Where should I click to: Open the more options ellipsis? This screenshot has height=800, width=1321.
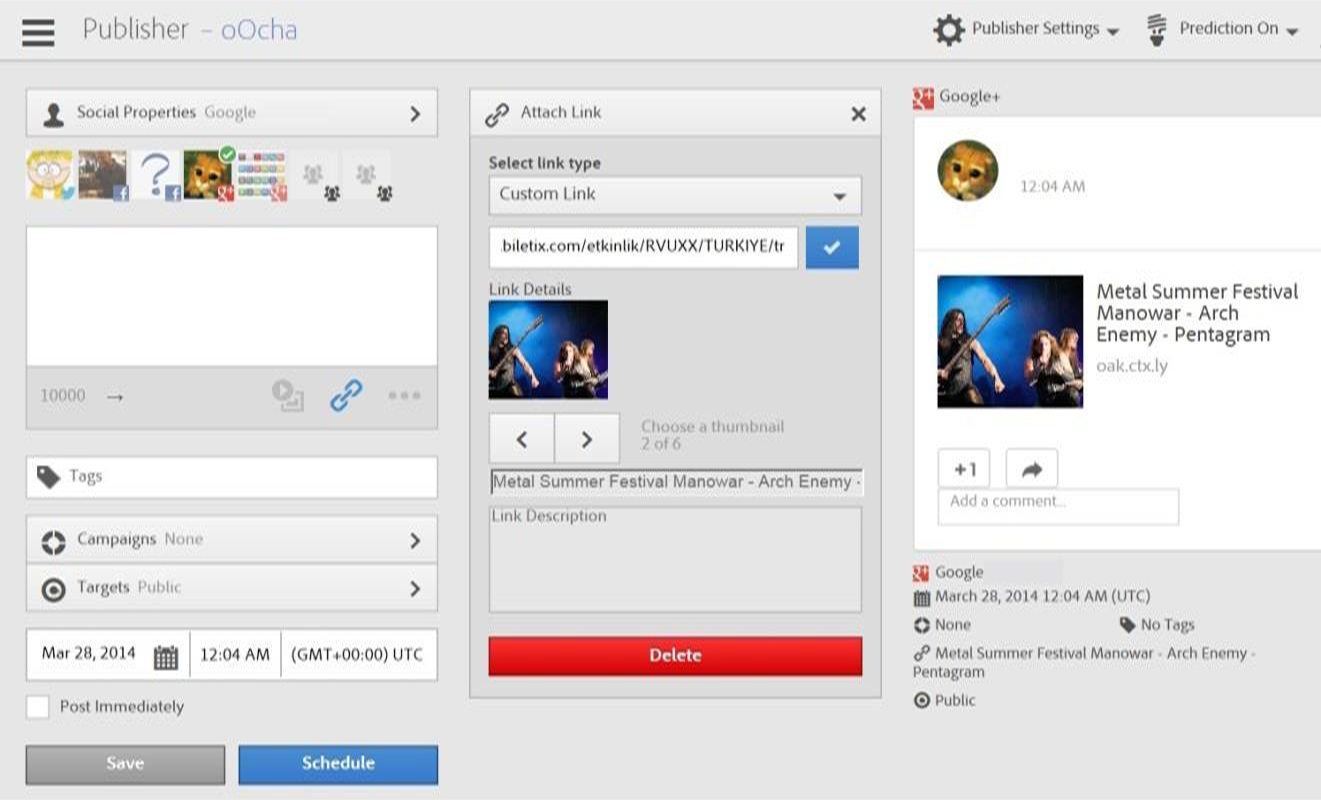click(404, 396)
